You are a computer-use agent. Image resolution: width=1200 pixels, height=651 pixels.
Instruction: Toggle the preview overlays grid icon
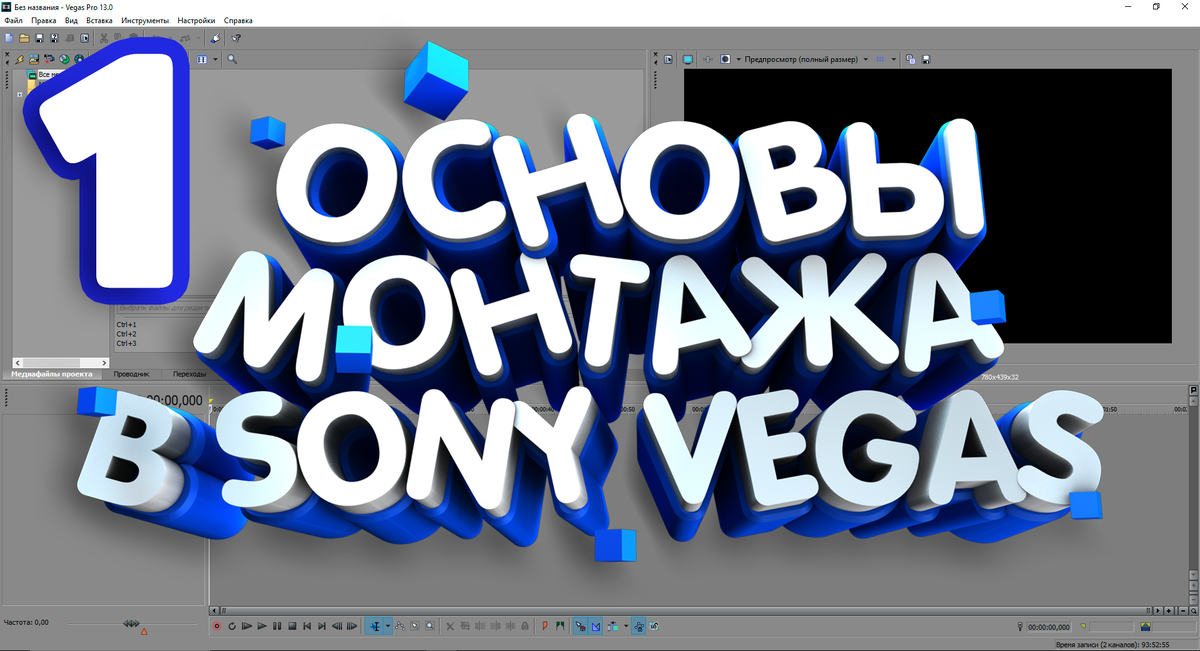(x=880, y=60)
